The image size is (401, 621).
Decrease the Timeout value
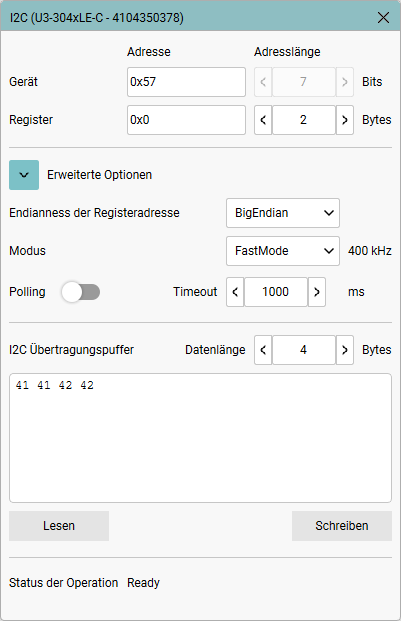235,292
